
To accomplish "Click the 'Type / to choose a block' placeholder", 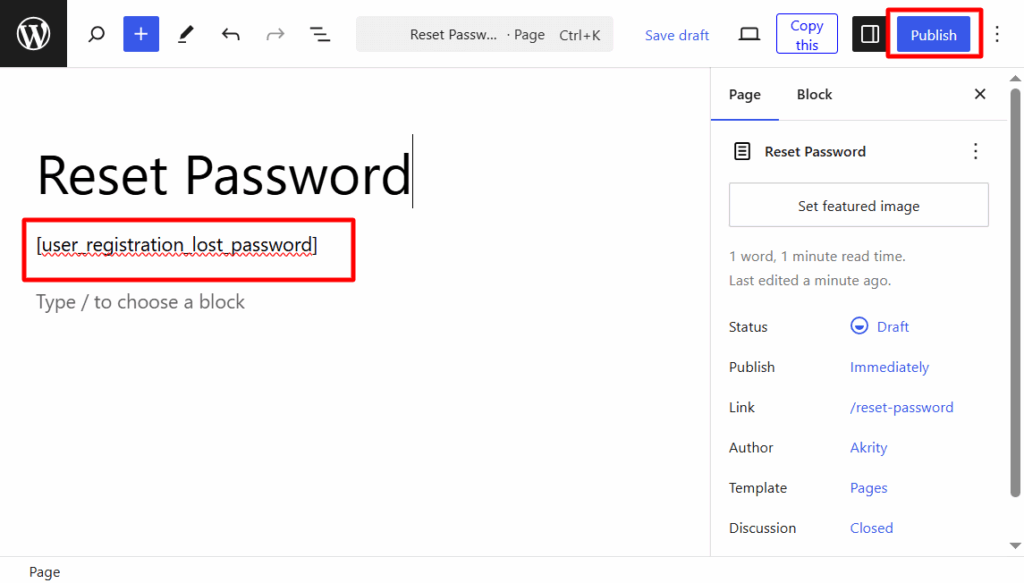I will tap(140, 302).
